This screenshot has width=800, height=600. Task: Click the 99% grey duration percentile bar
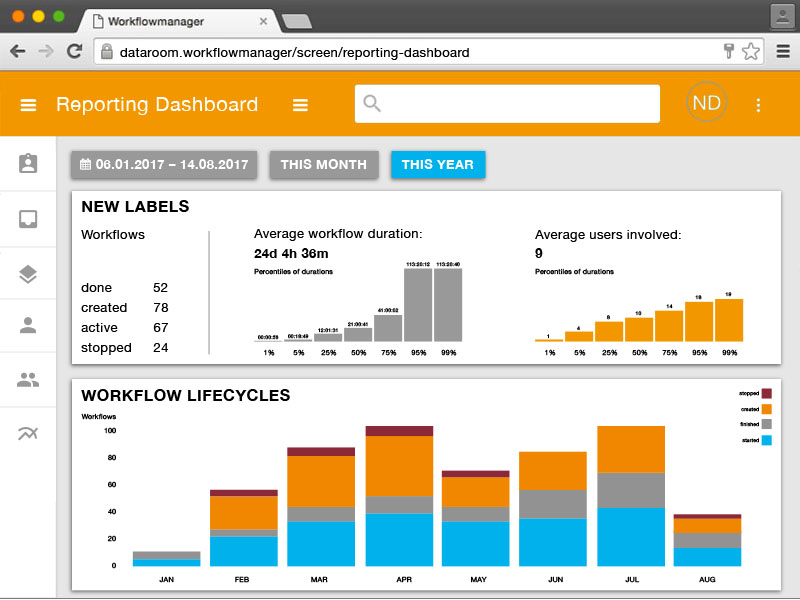(448, 305)
